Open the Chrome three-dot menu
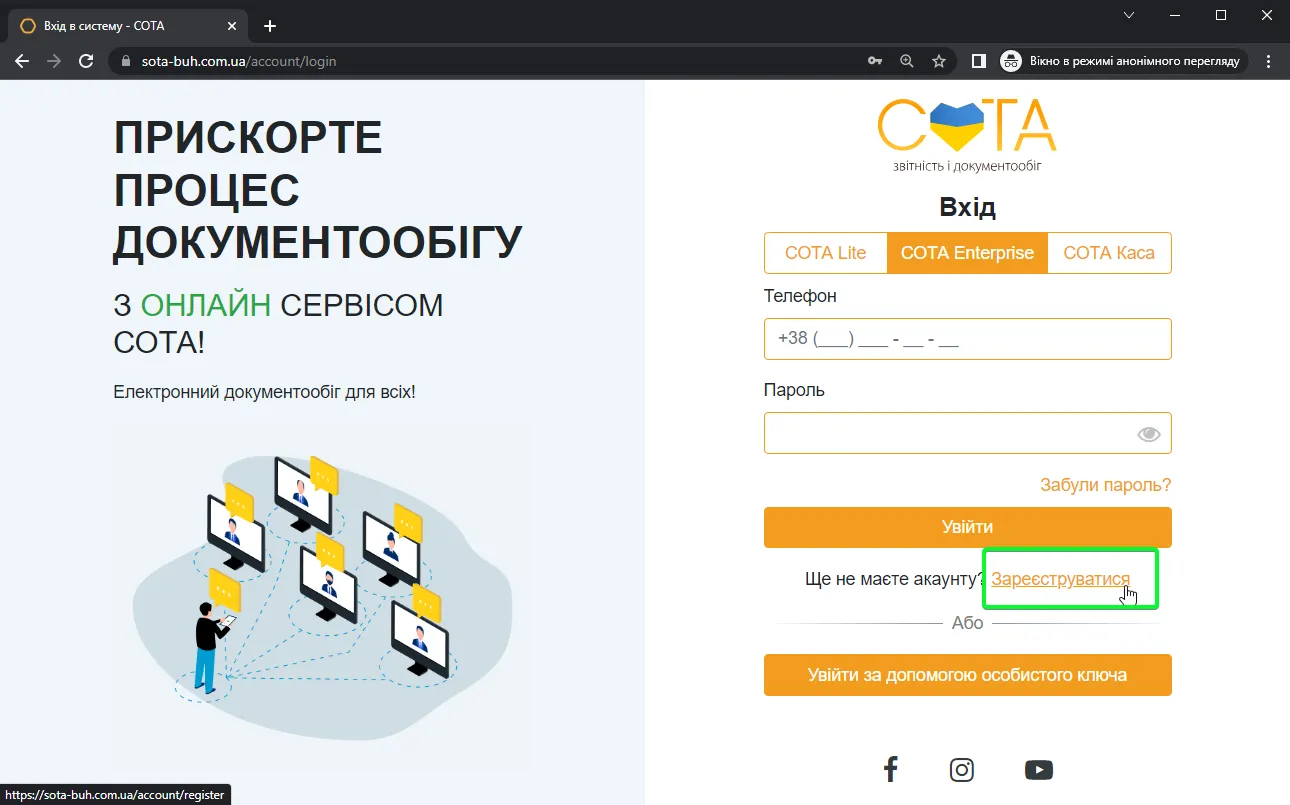This screenshot has width=1290, height=805. pos(1269,61)
